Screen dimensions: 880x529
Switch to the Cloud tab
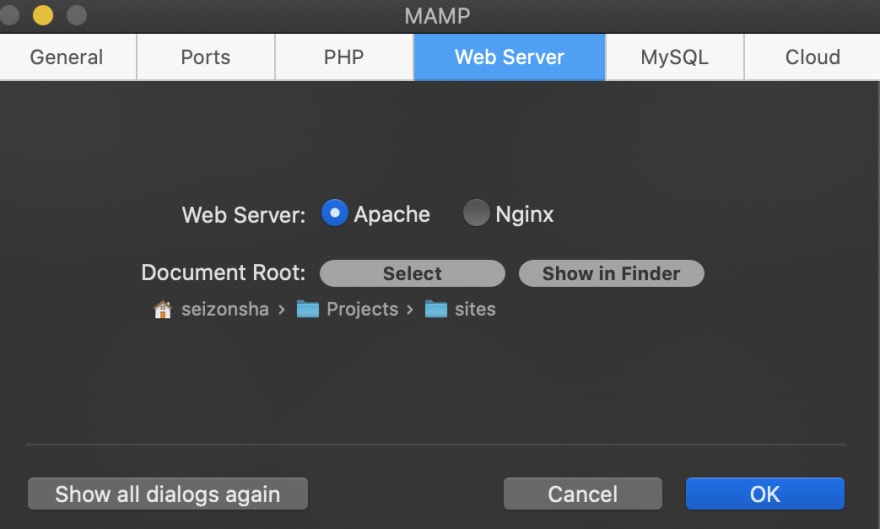tap(812, 57)
